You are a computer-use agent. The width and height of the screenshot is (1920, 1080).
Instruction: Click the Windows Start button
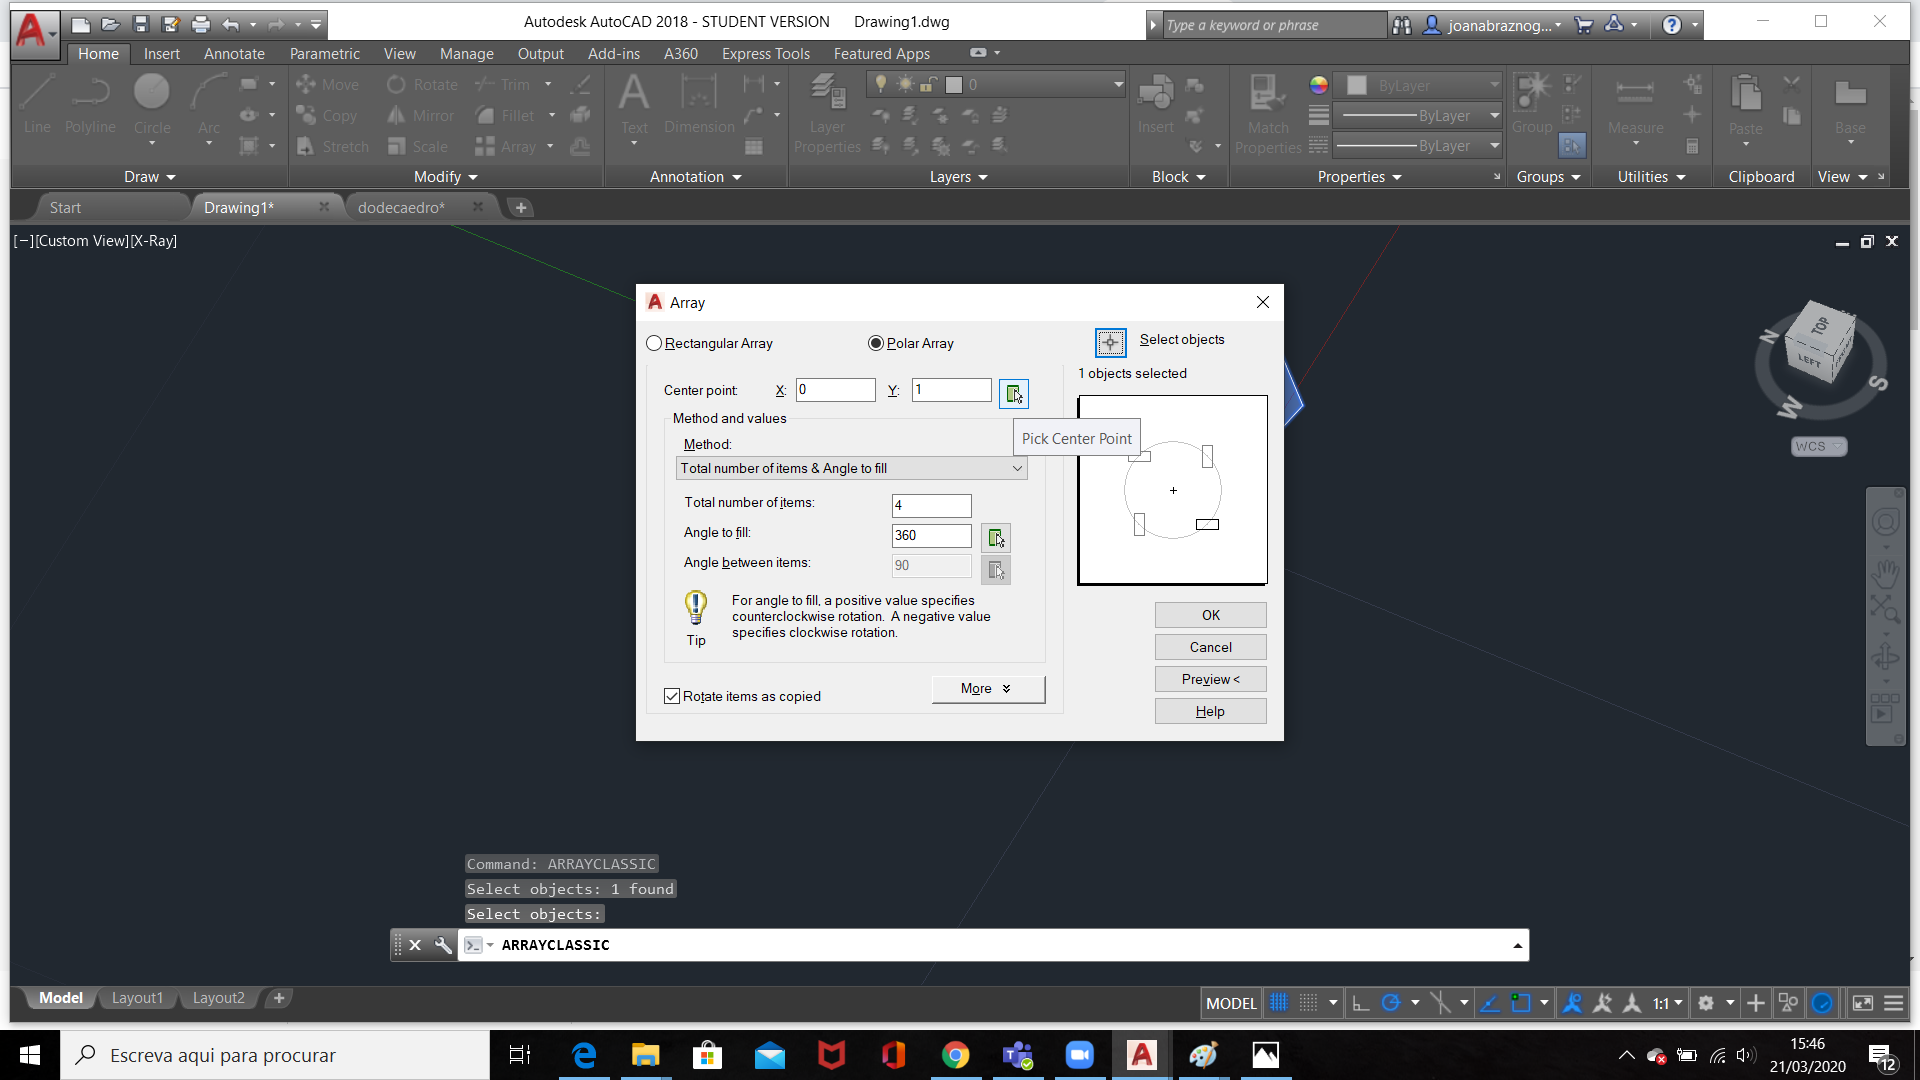30,1055
